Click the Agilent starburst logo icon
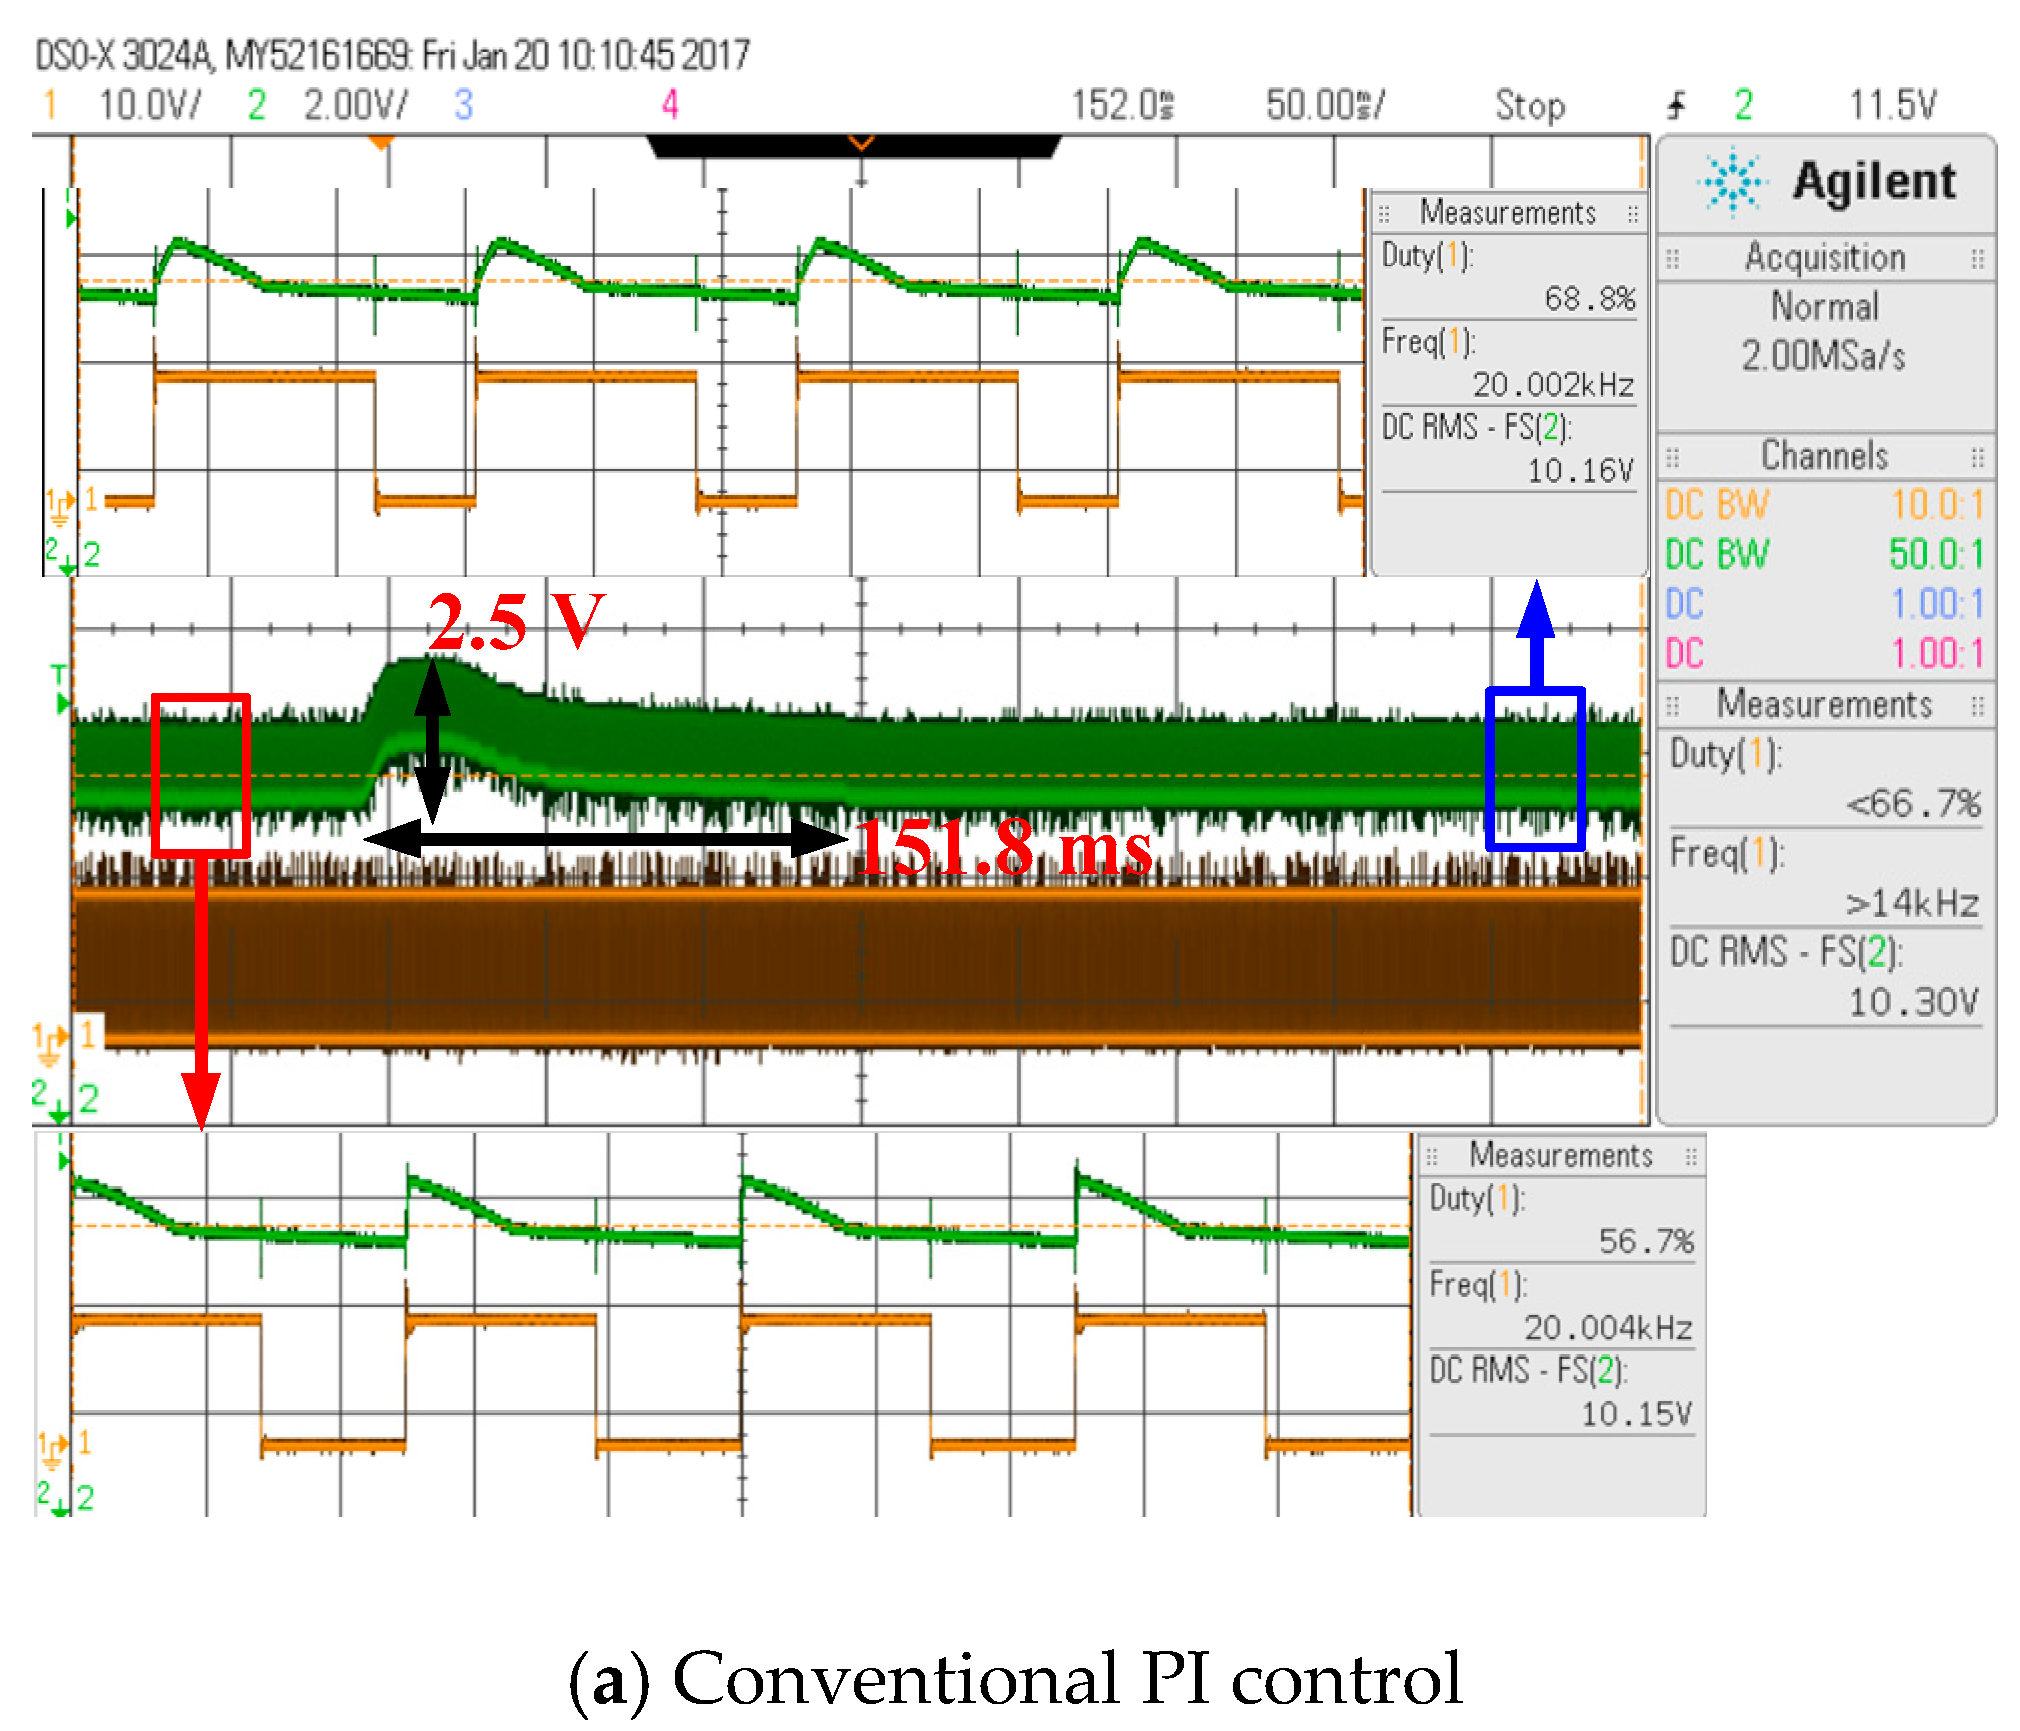The width and height of the screenshot is (2020, 1731). pos(1733,183)
